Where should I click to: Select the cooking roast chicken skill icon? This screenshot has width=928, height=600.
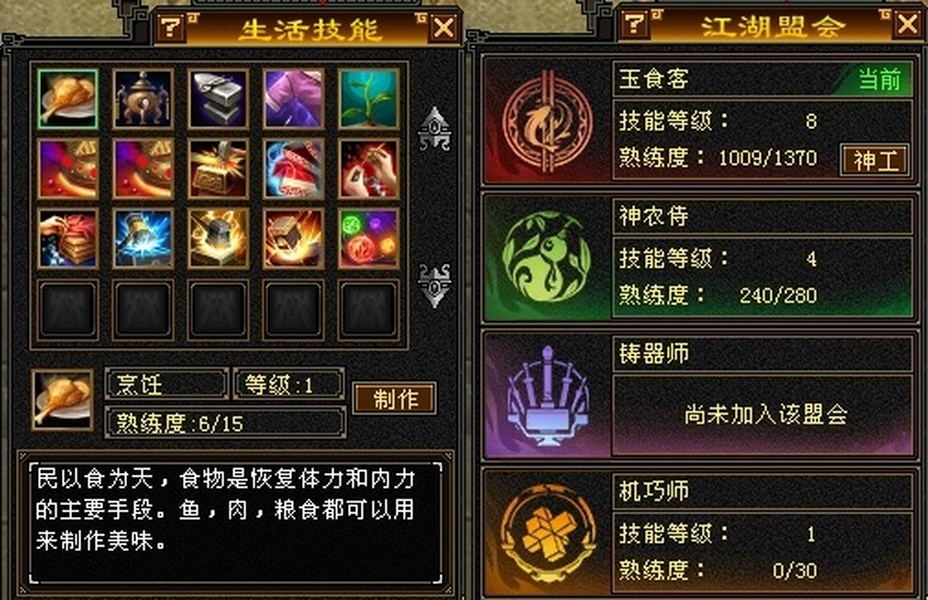tap(67, 99)
